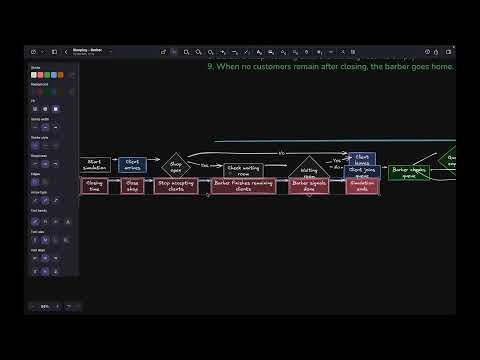Set sloppiness to architect (first option)
Viewport: 480px width, 360px height.
pos(35,164)
